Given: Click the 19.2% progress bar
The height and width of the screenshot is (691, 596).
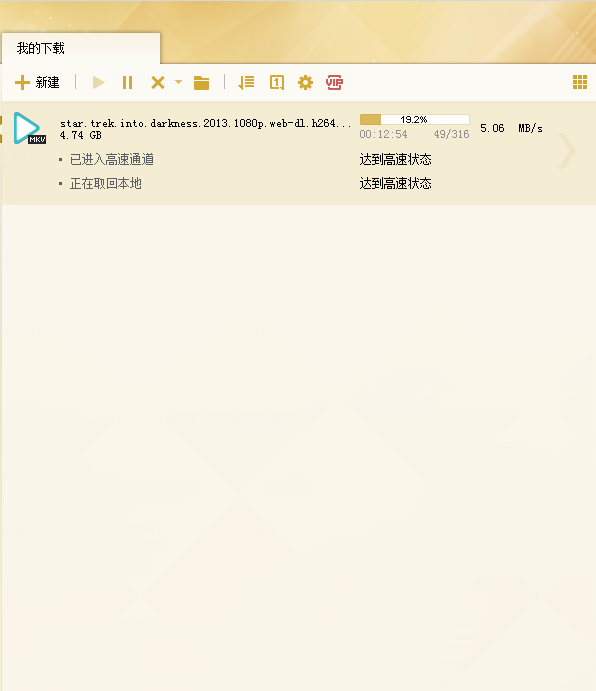Looking at the screenshot, I should pyautogui.click(x=414, y=119).
